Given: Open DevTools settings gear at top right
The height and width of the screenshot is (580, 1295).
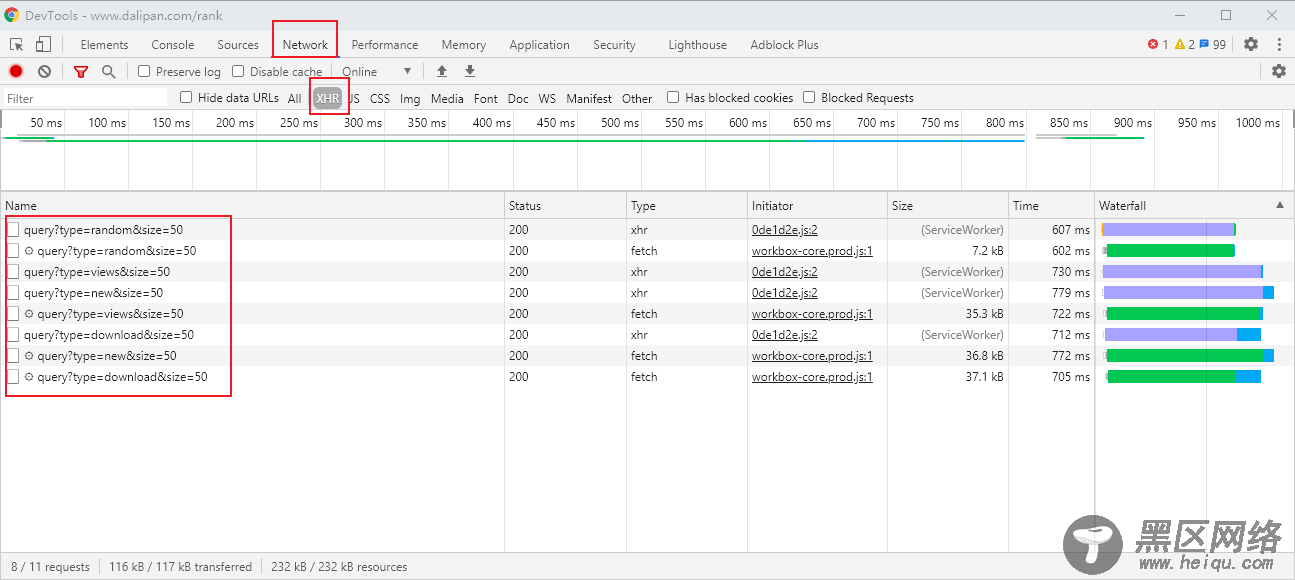Looking at the screenshot, I should [1251, 44].
